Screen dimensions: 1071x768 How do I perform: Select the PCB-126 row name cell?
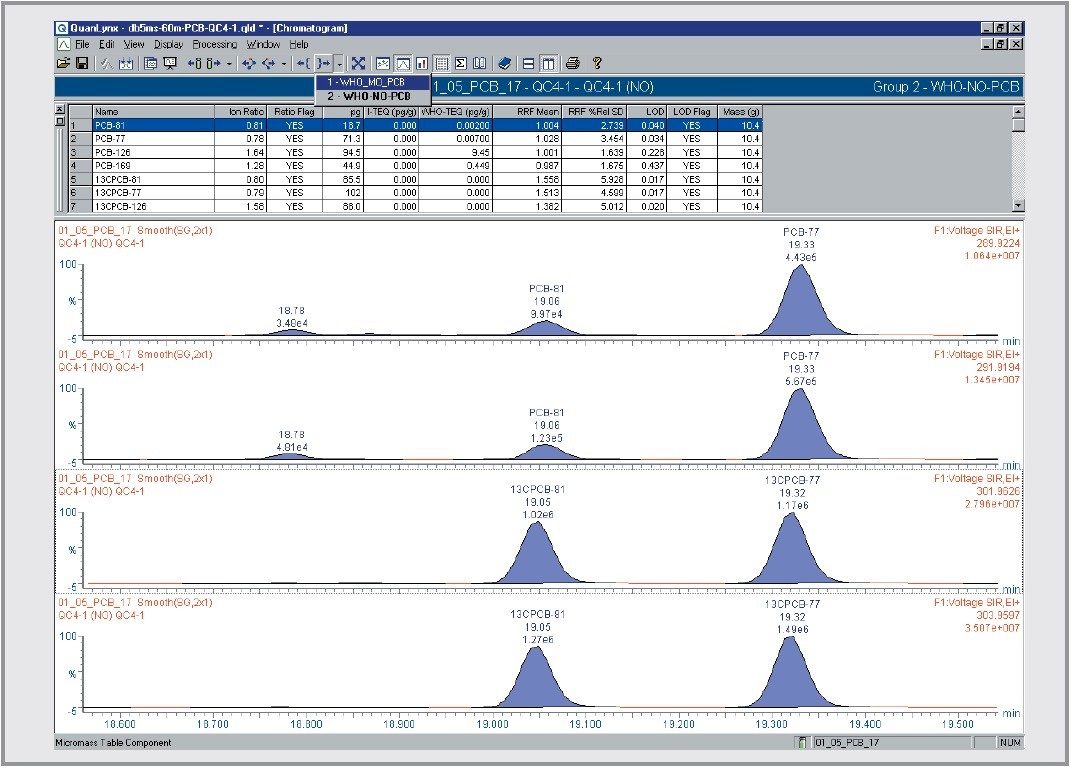[153, 152]
